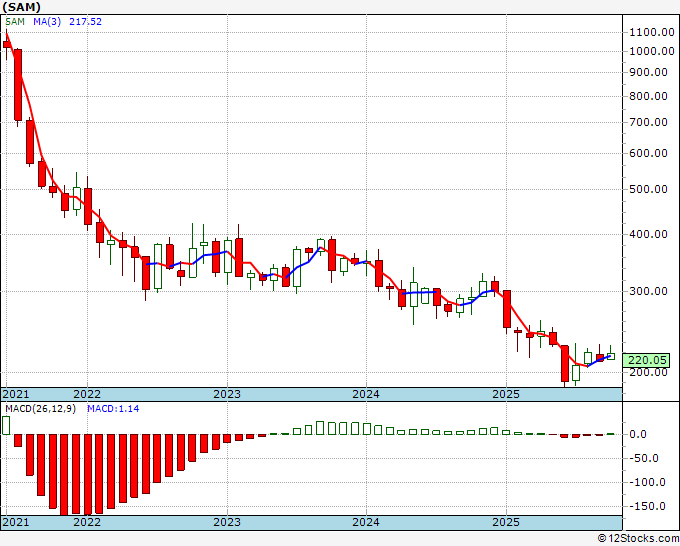Screen dimensions: 680x546
Task: Click the -50.0 MACD axis label
Action: pos(643,458)
